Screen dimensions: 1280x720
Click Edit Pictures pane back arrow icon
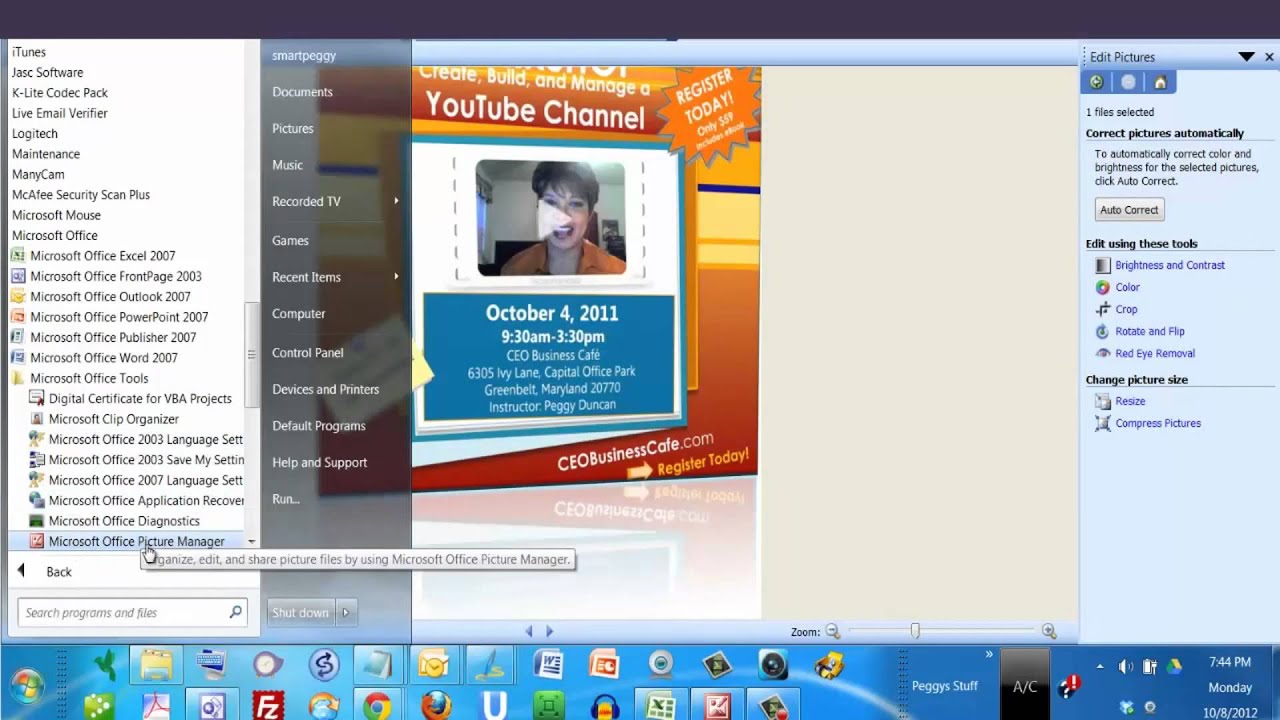[x=1097, y=82]
